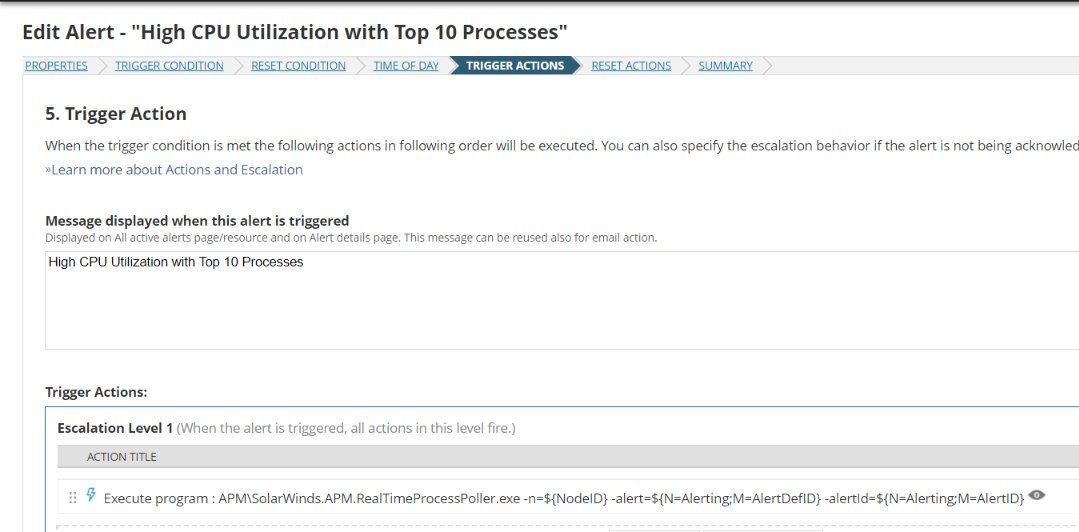Go to the Properties step
This screenshot has width=1079, height=532.
(x=56, y=66)
